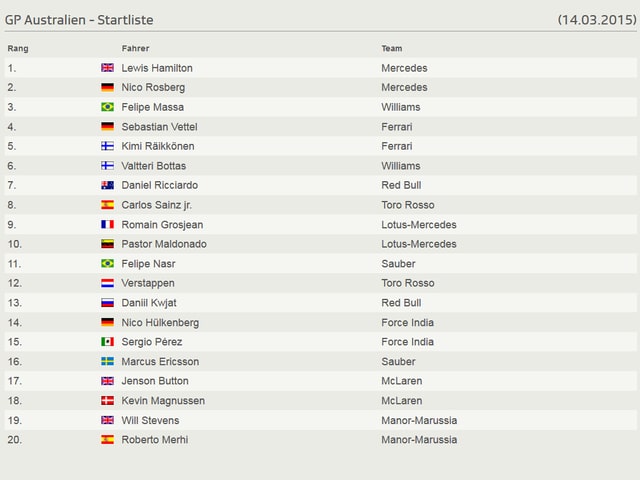640x480 pixels.
Task: Select the Rang column header
Action: click(18, 49)
